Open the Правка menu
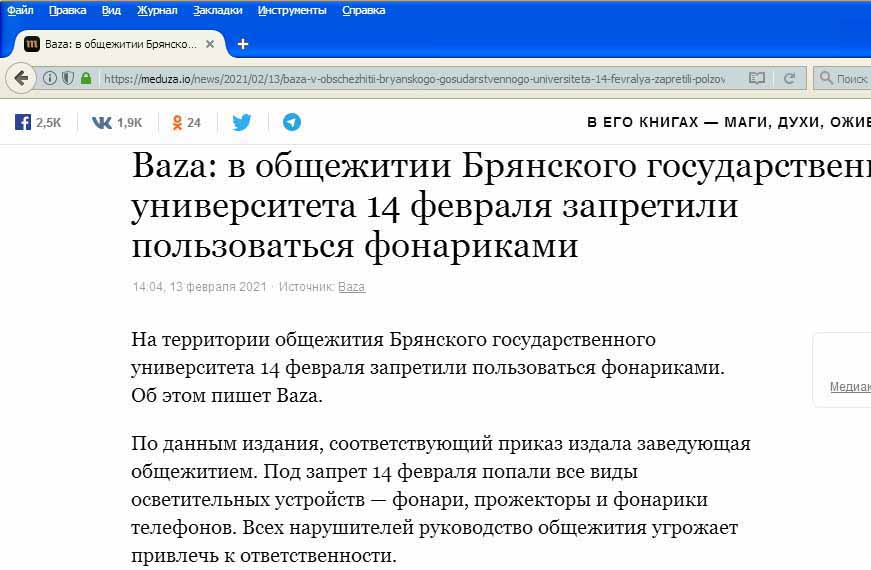Viewport: 871px width, 570px height. [67, 10]
